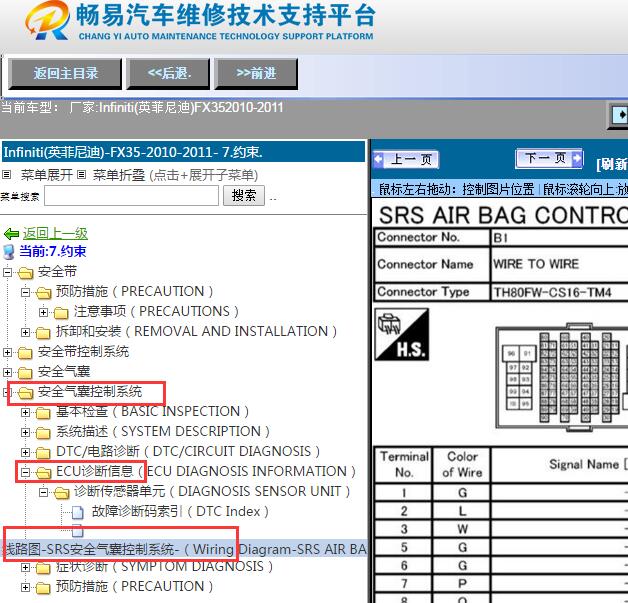Collapse ECU诊断信息 node
Viewport: 628px width, 603px height.
[25, 472]
